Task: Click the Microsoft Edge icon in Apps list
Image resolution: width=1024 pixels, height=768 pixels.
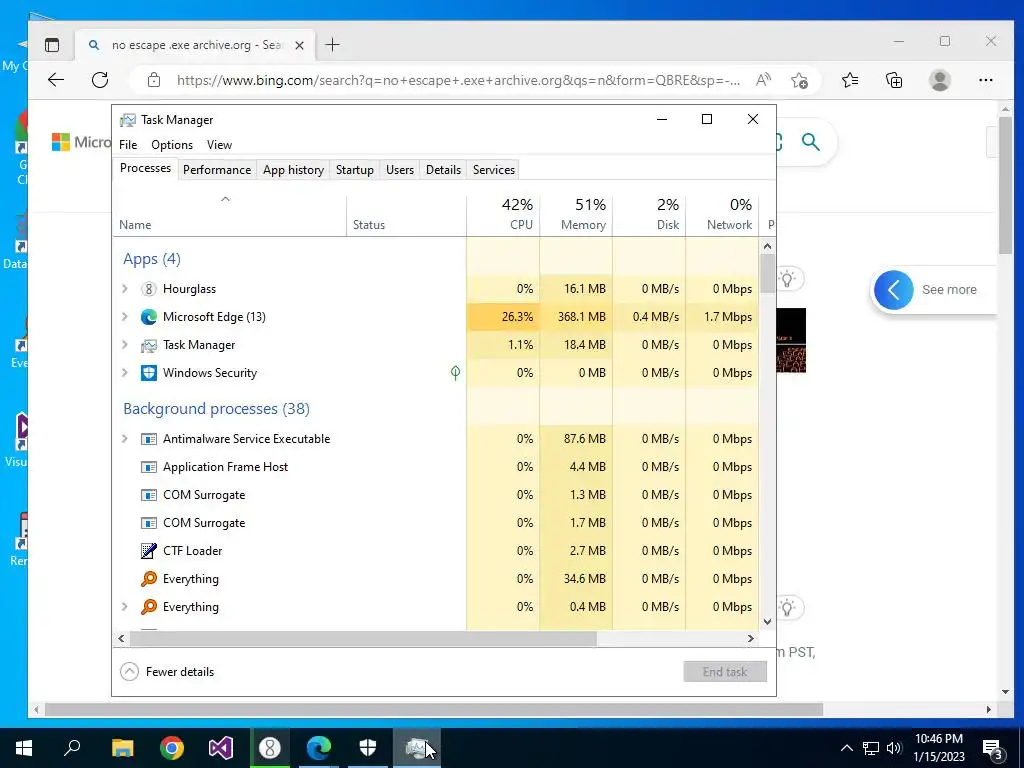Action: click(x=149, y=317)
